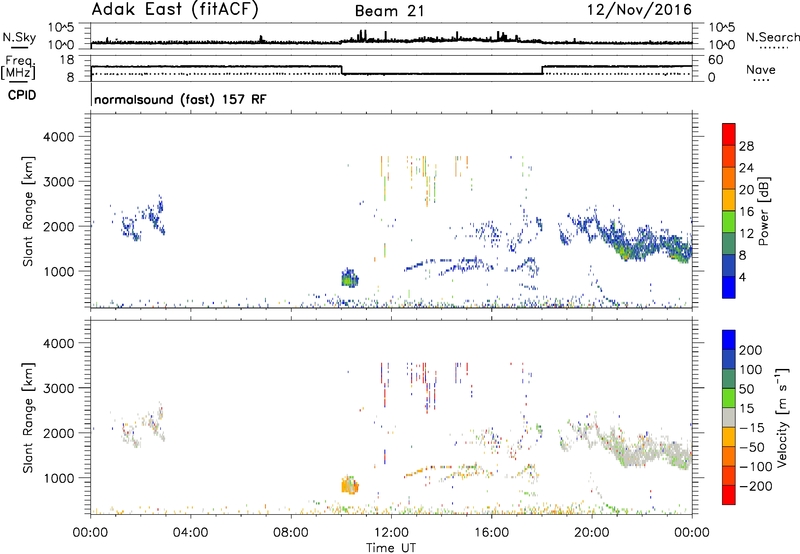Click the frequency step-down at 10:00

point(342,70)
